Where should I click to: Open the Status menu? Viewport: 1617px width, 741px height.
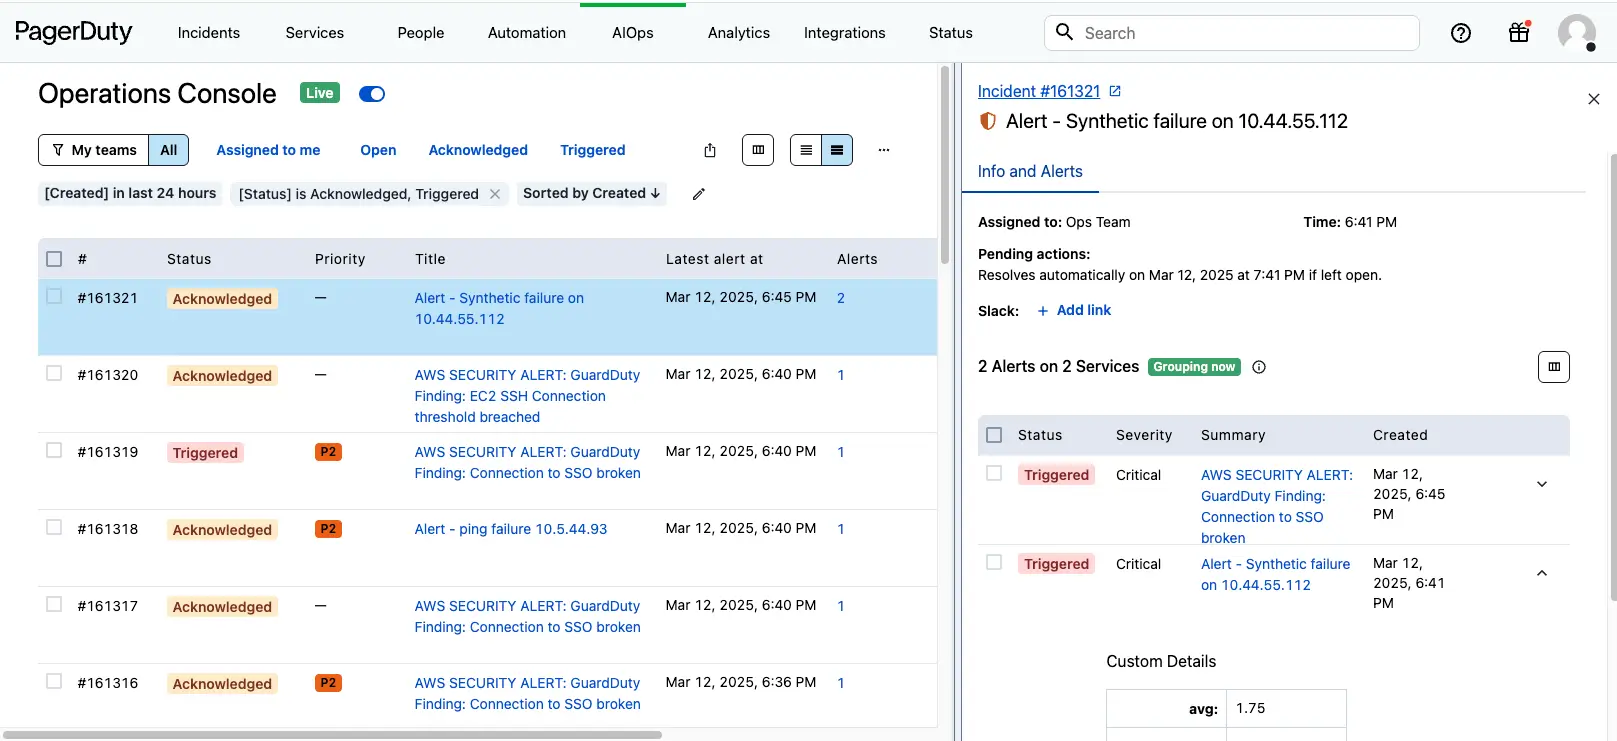(x=951, y=33)
